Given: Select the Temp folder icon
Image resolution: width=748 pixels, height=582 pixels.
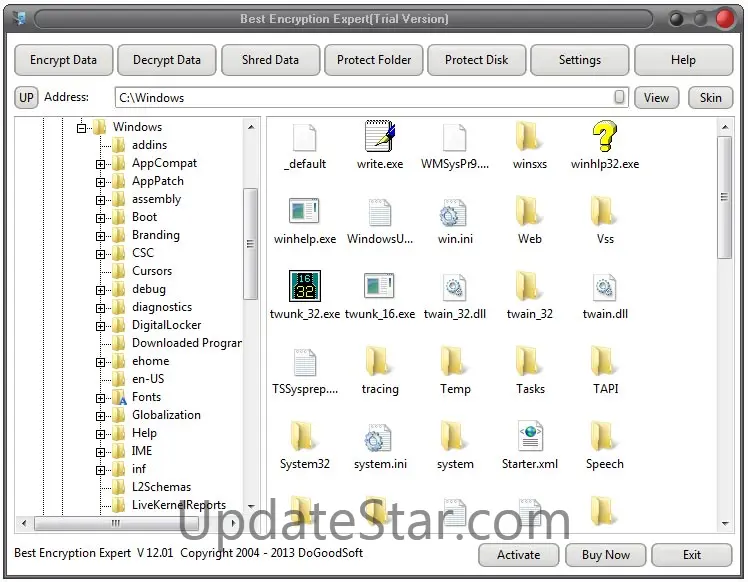Looking at the screenshot, I should click(453, 361).
